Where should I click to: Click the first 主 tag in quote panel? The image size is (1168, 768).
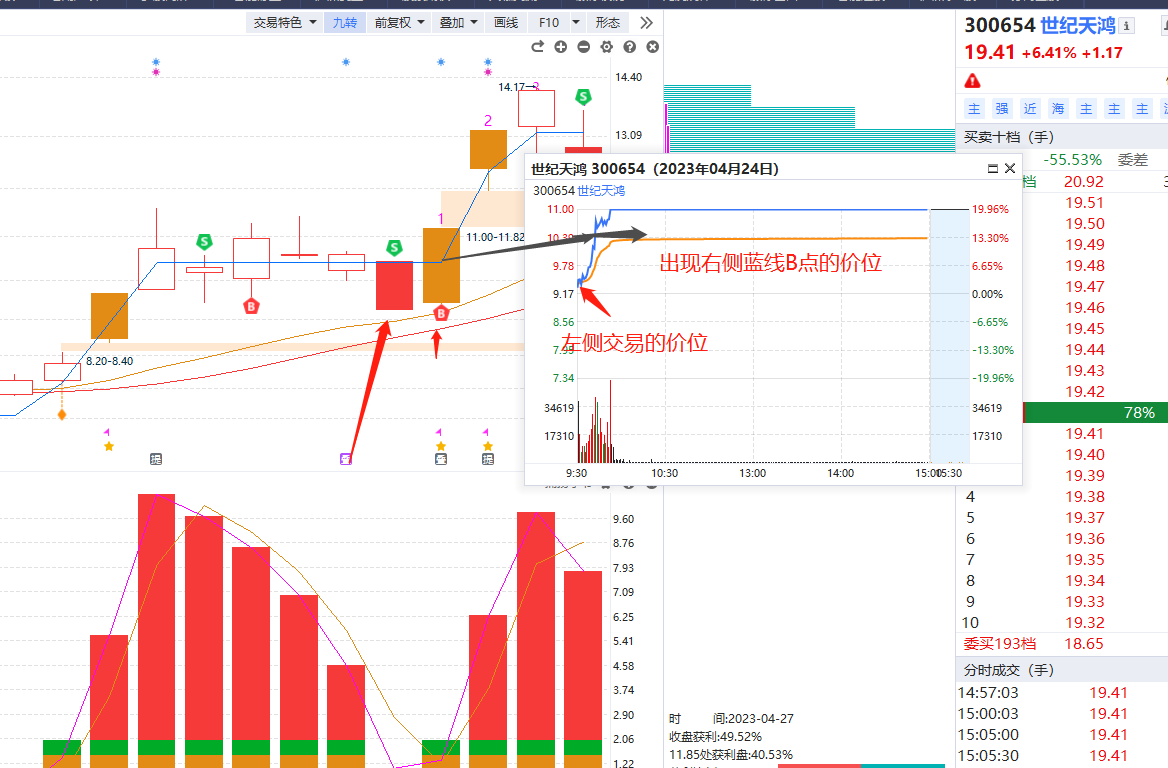tap(974, 109)
